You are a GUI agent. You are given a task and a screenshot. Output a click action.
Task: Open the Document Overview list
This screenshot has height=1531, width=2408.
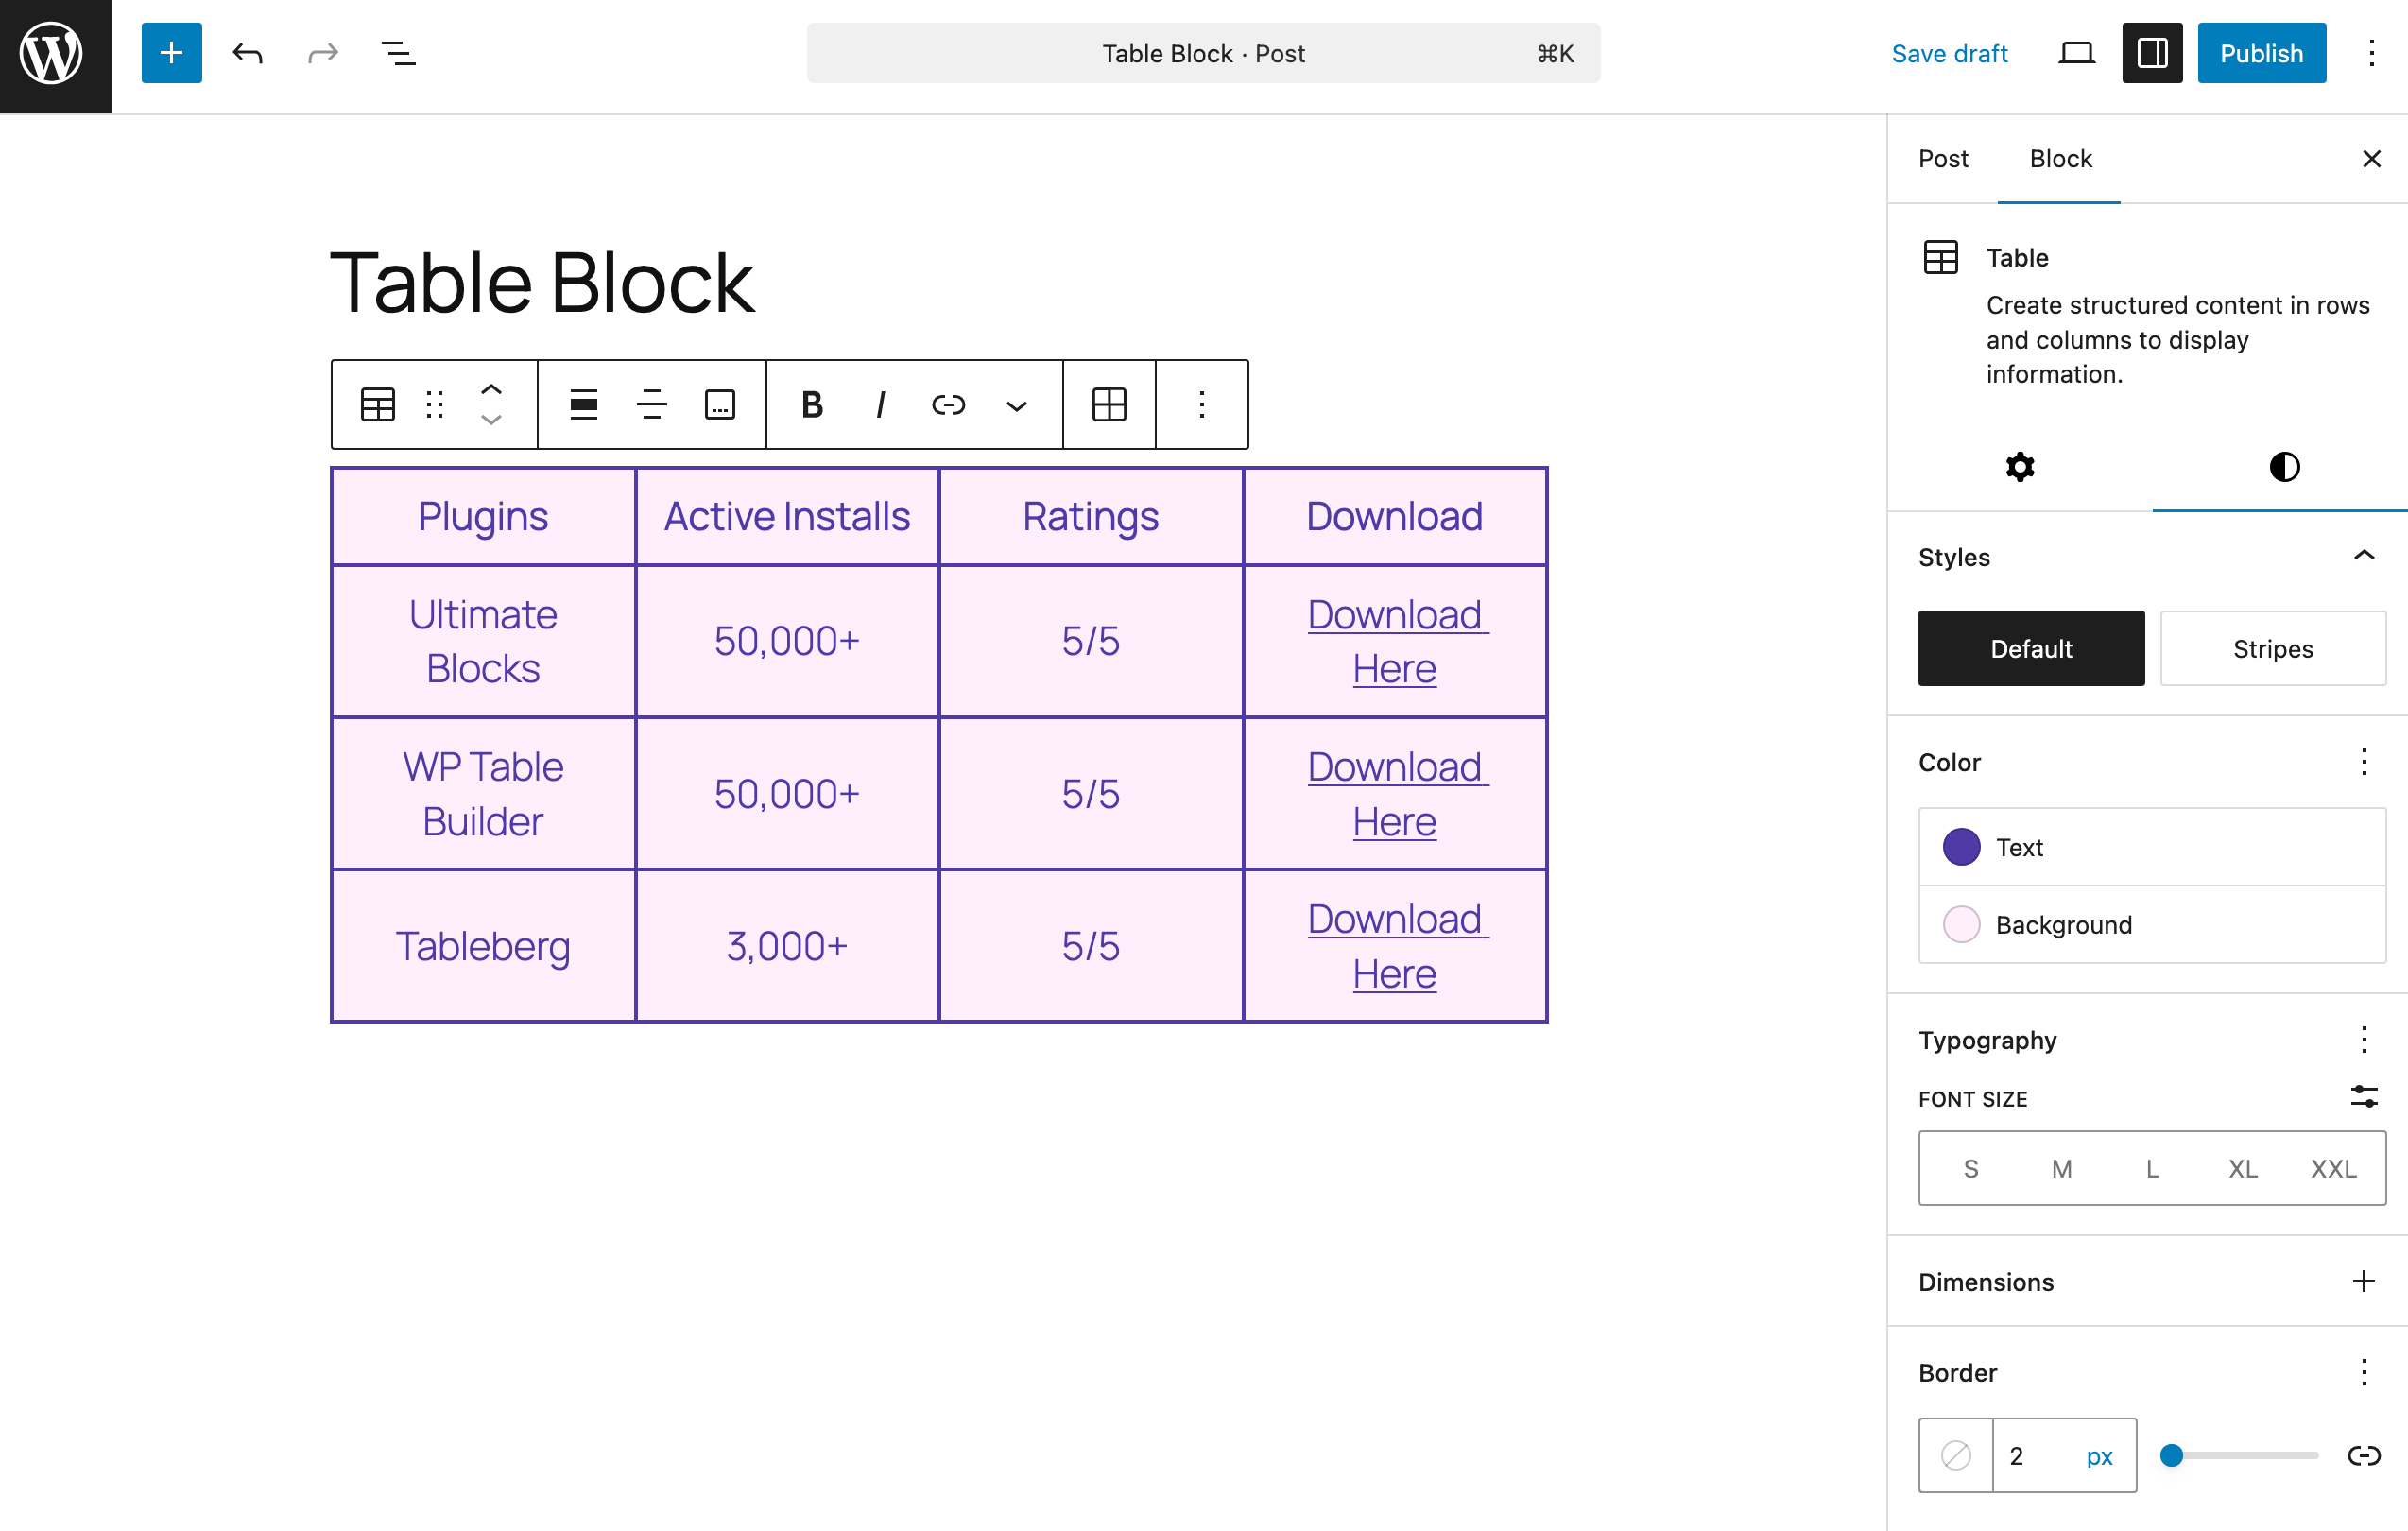398,53
